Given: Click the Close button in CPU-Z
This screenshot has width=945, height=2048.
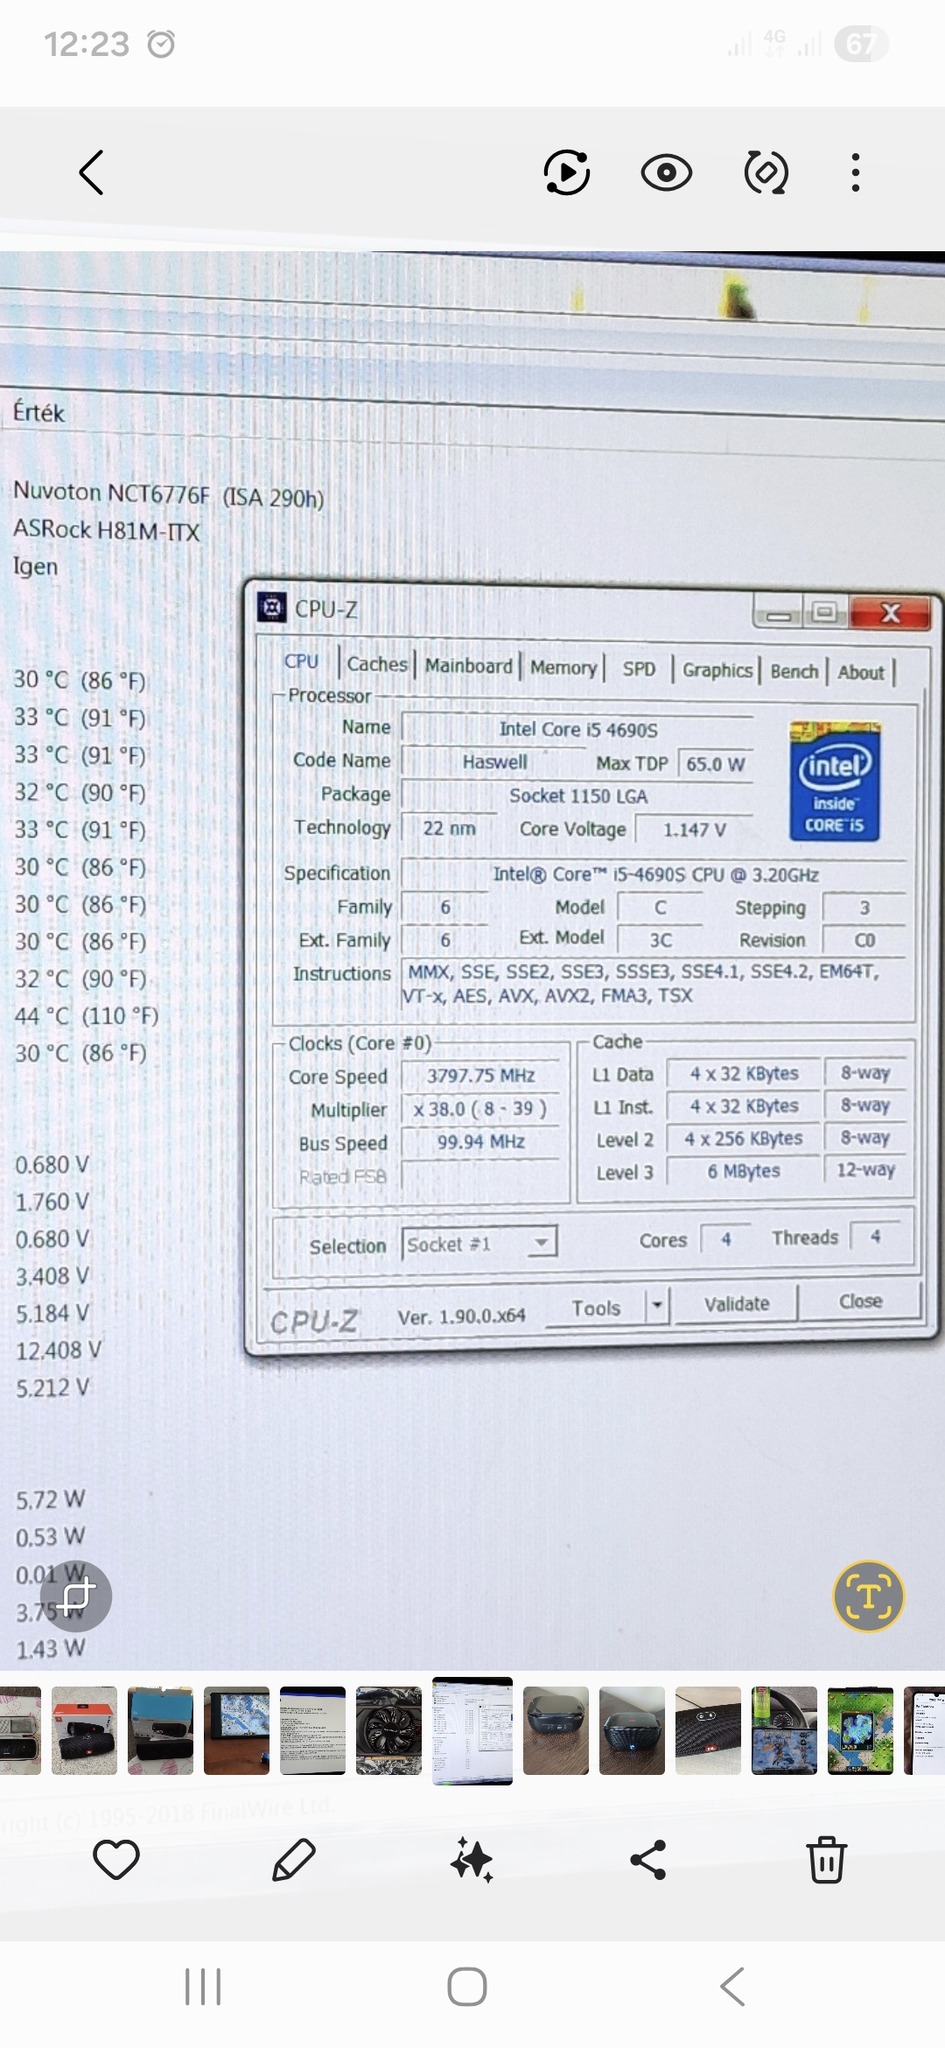Looking at the screenshot, I should [x=860, y=1300].
